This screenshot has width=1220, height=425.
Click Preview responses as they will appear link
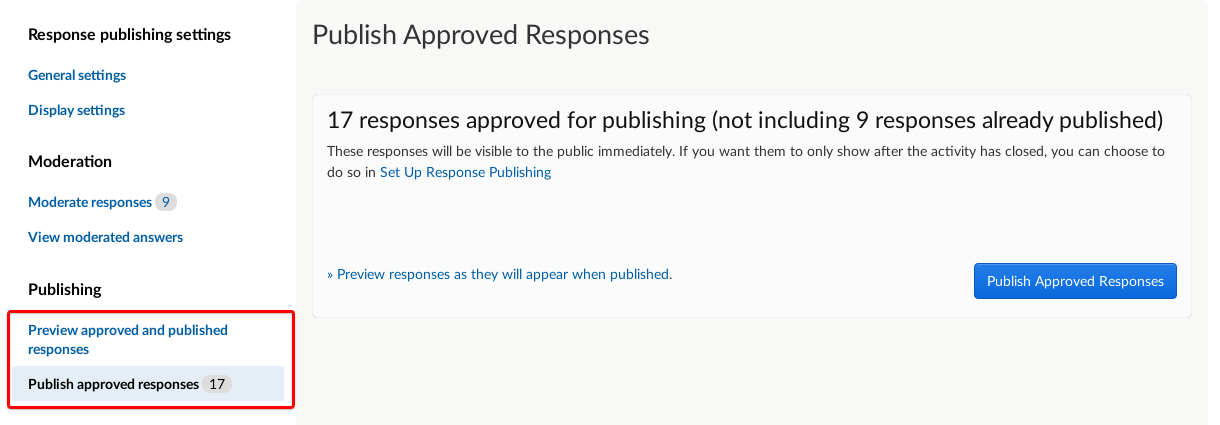click(x=499, y=274)
